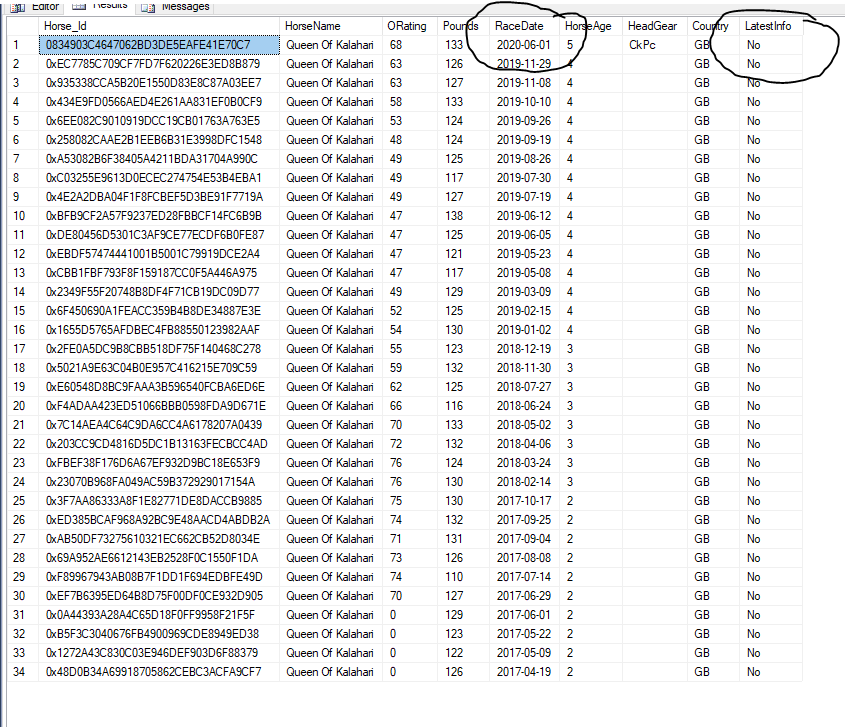
Task: Click Horse_Id 0xE60548D8BC9FAAA3B596540FCBA6ED6E
Action: tap(159, 387)
